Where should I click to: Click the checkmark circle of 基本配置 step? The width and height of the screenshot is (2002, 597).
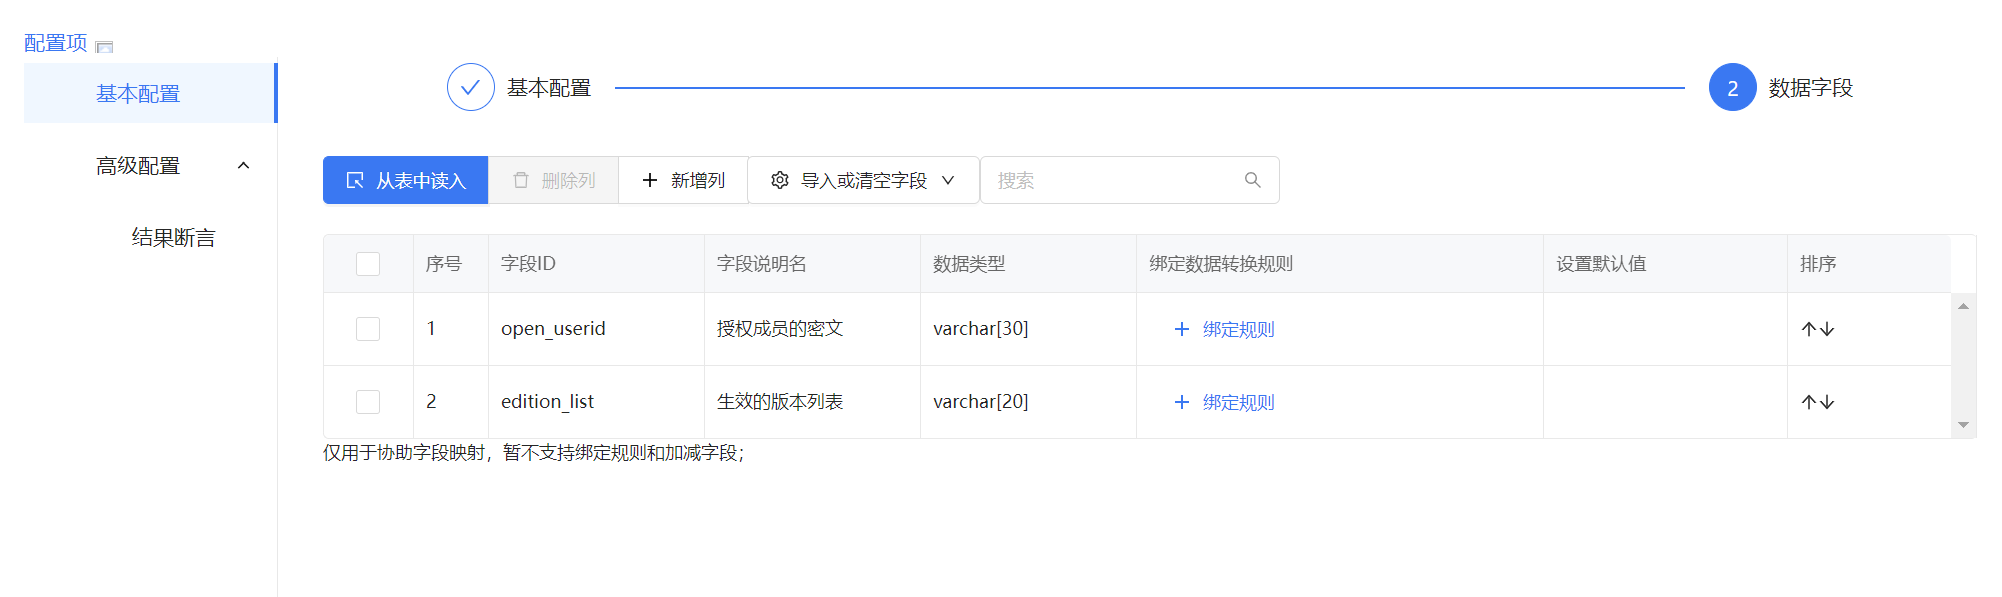pyautogui.click(x=470, y=88)
